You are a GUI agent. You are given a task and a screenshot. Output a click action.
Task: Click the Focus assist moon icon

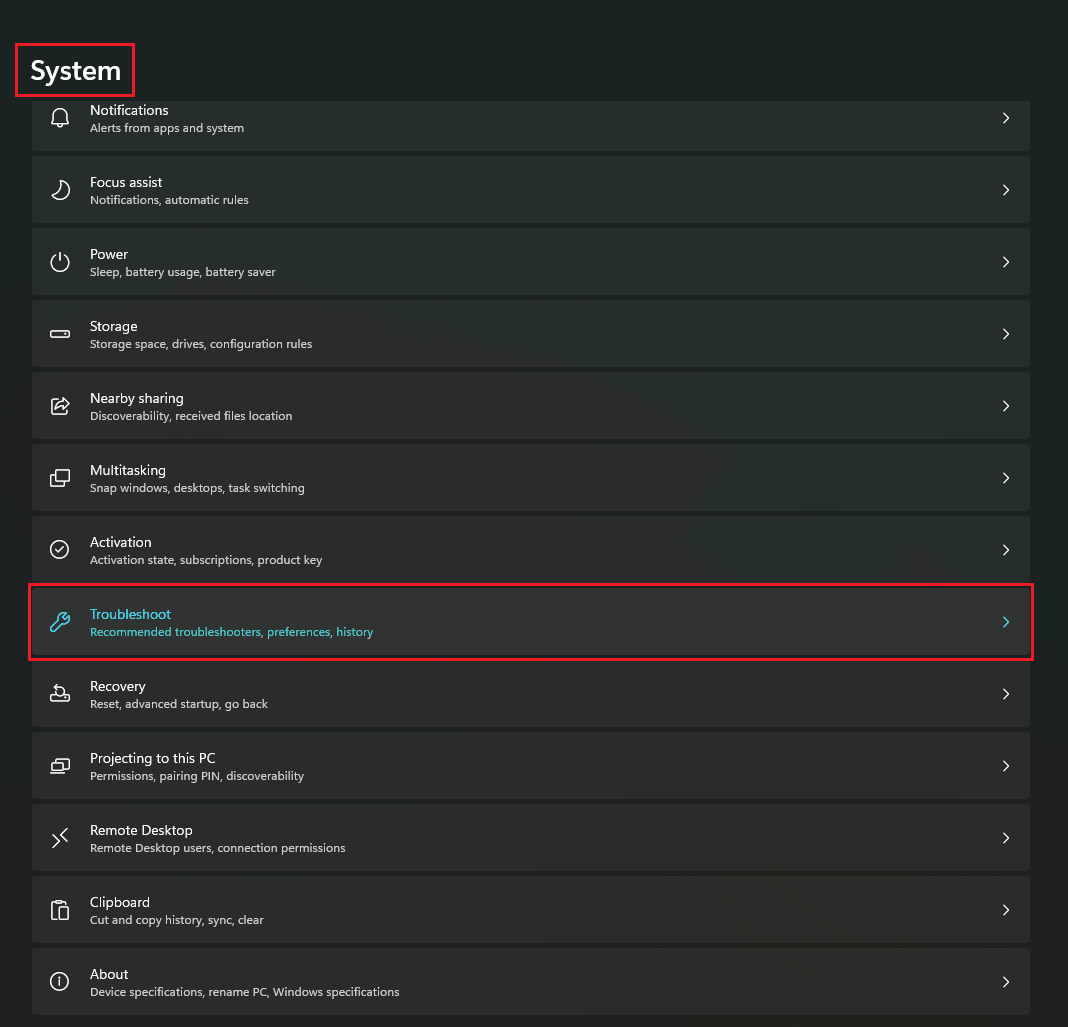[60, 189]
